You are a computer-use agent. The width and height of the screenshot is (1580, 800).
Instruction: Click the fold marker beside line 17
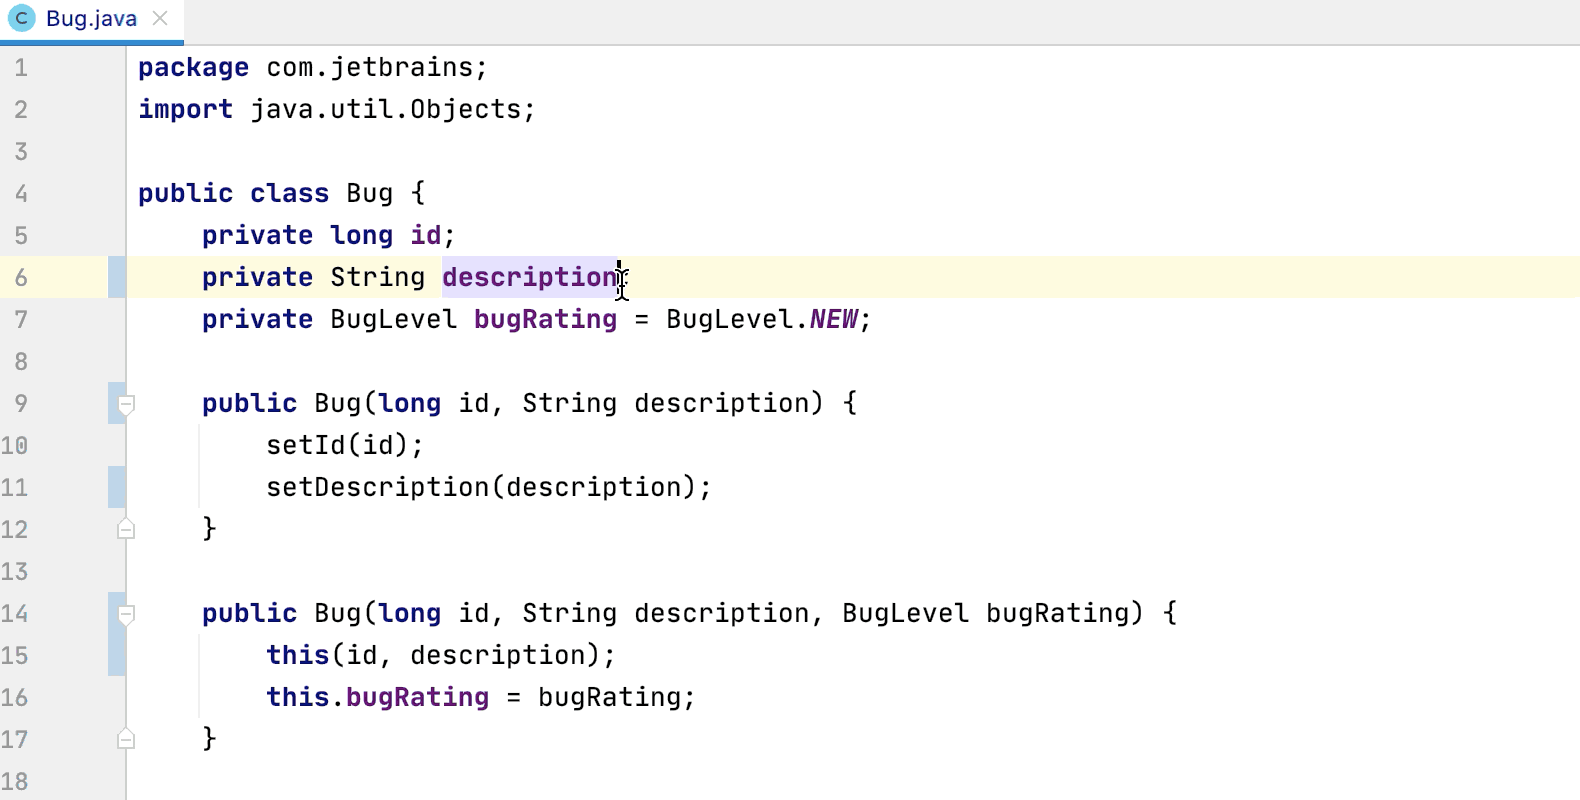[x=126, y=738]
